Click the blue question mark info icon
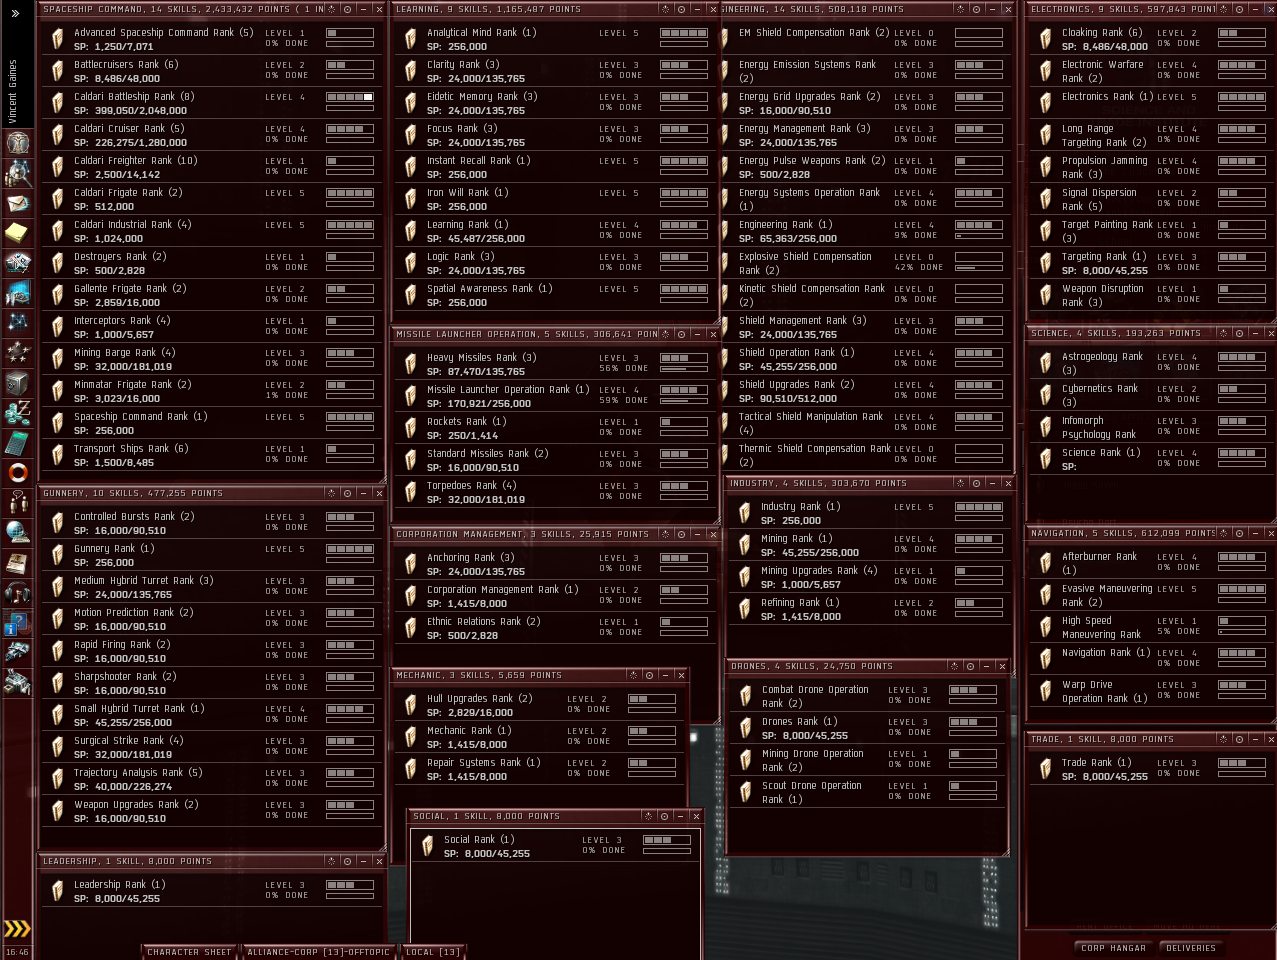1277x960 pixels. pos(17,624)
